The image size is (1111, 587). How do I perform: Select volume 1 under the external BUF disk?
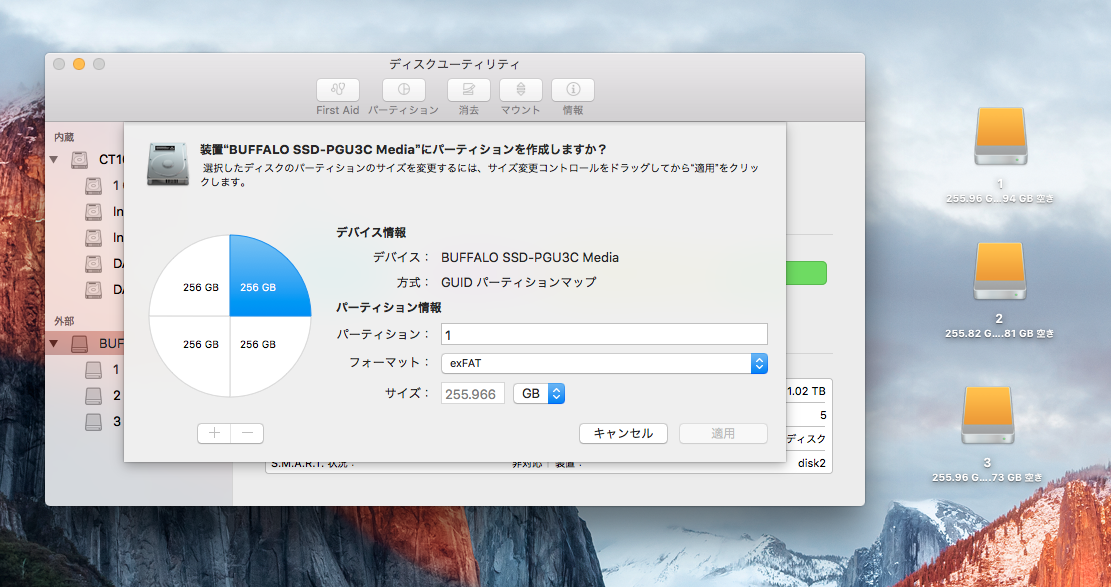pyautogui.click(x=103, y=369)
